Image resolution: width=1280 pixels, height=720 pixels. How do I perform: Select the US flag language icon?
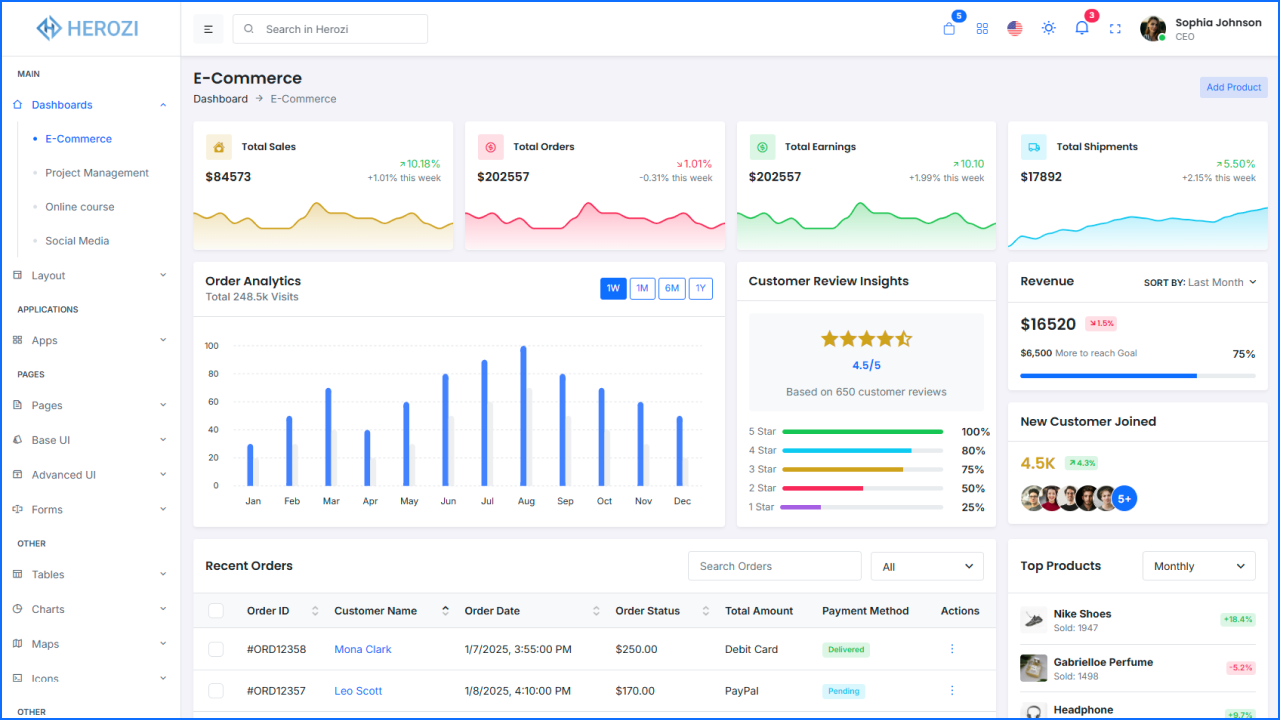pyautogui.click(x=1014, y=28)
